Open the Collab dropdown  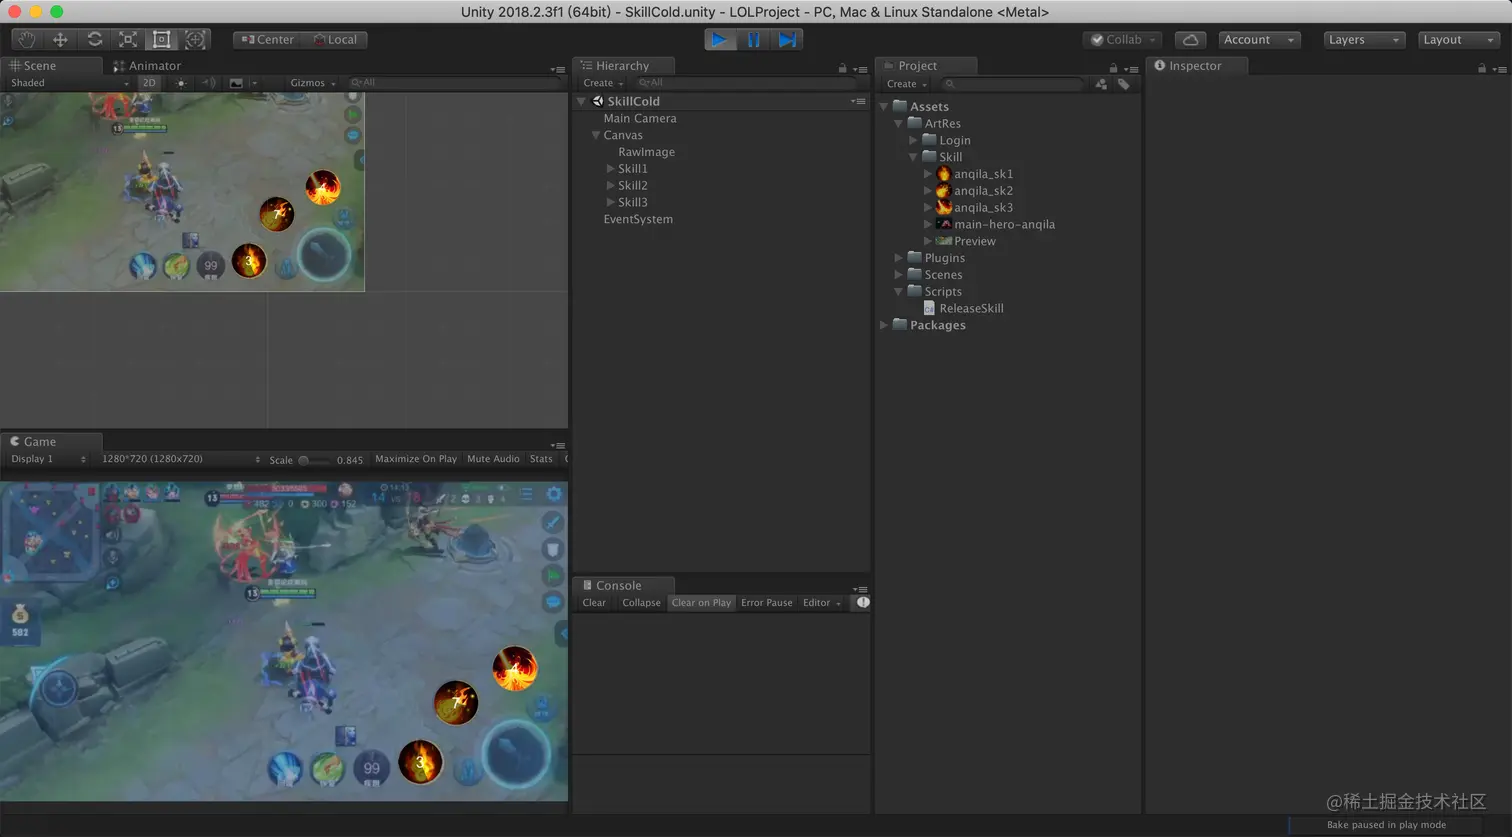click(x=1123, y=40)
